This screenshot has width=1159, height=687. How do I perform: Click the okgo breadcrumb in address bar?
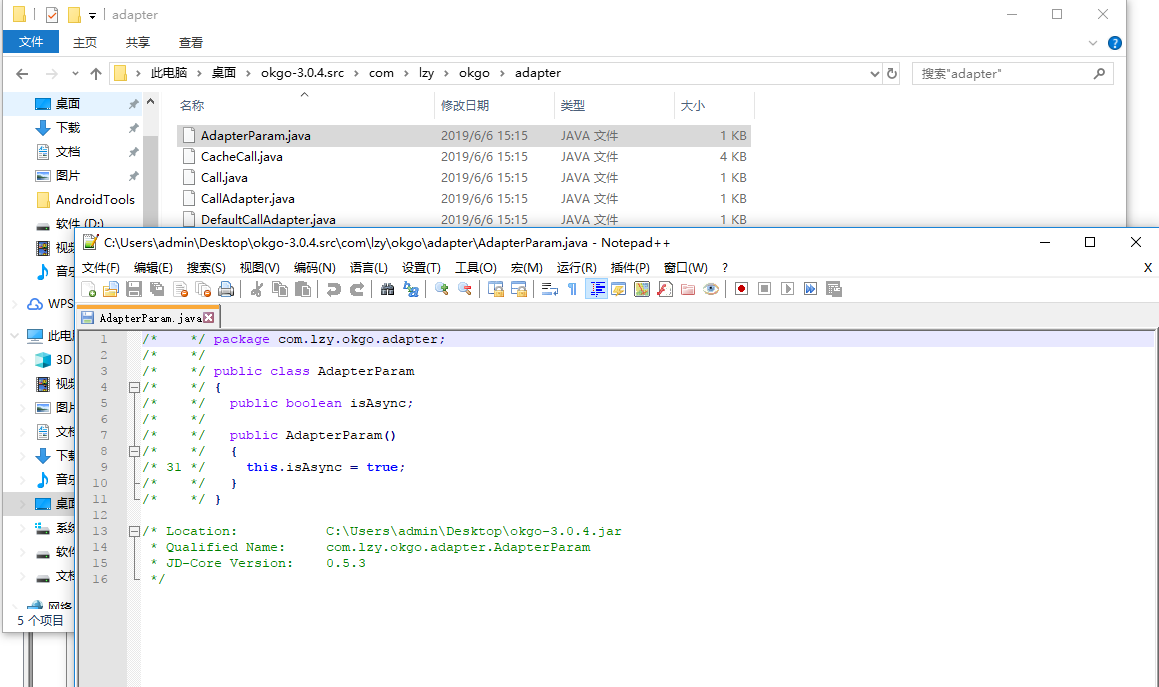(x=475, y=72)
